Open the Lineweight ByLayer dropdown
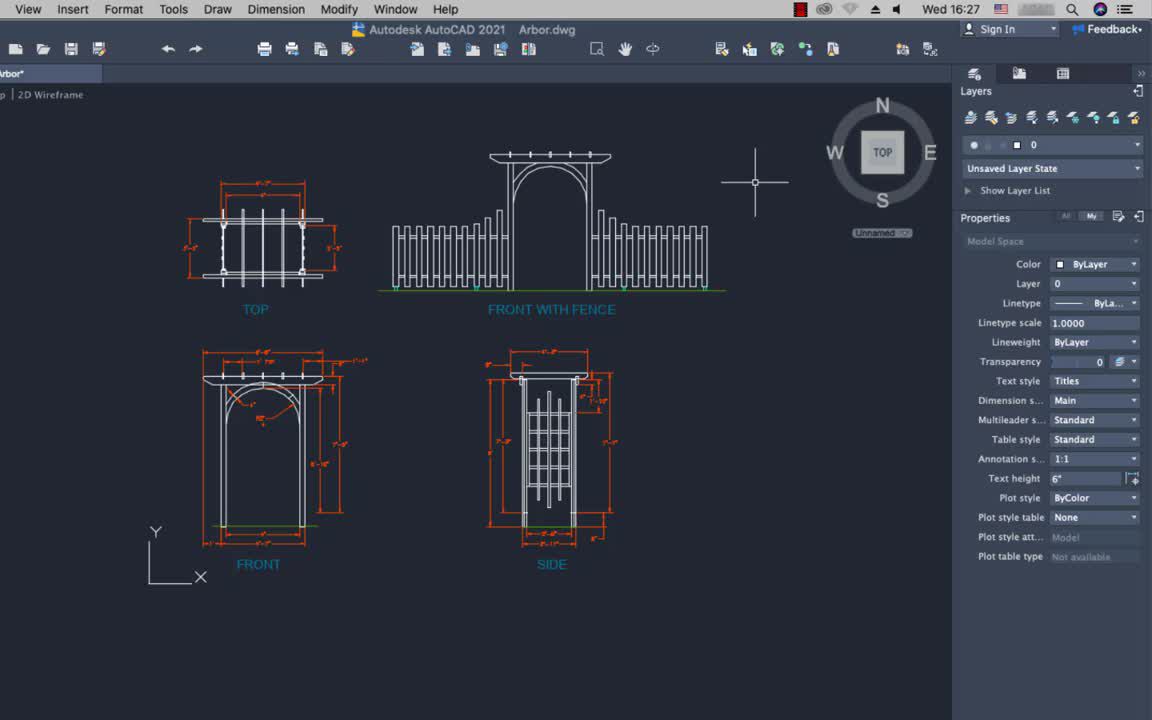Viewport: 1152px width, 720px height. coord(1094,342)
